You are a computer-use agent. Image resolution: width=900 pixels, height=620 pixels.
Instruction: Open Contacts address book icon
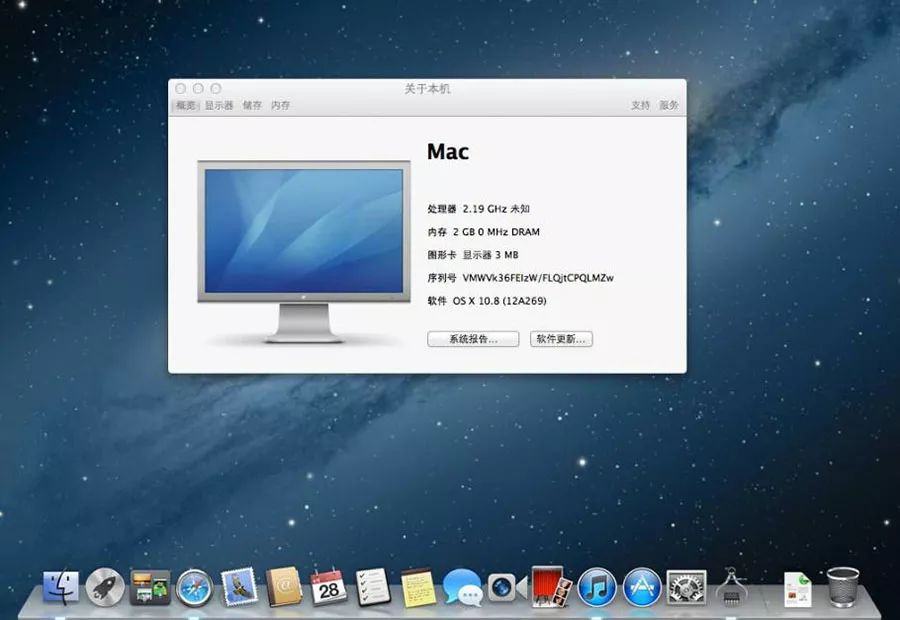point(284,587)
